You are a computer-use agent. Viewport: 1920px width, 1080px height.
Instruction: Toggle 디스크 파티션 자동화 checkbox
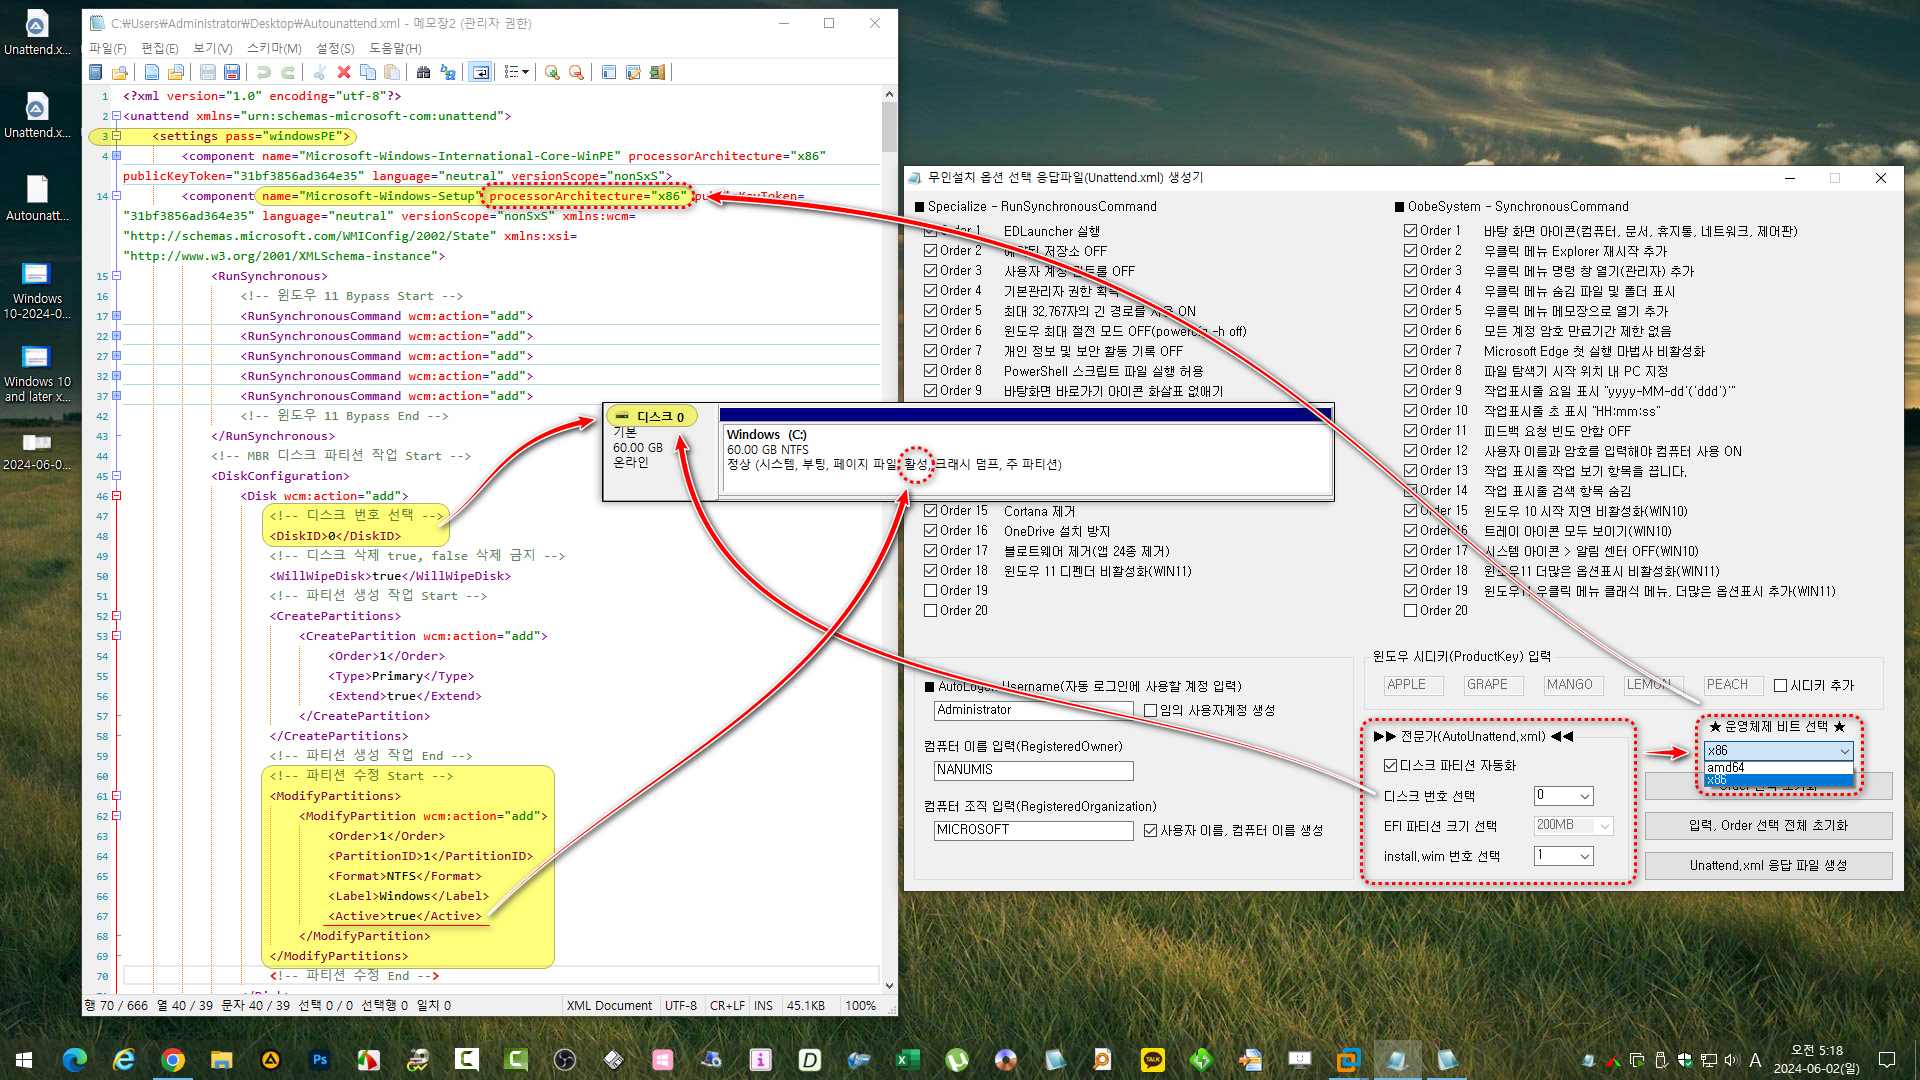pyautogui.click(x=1390, y=766)
